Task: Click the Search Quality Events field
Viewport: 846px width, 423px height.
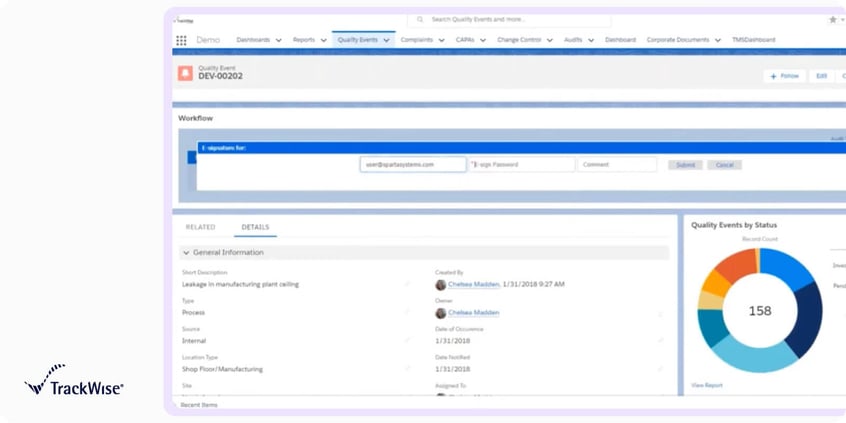Action: pos(509,19)
